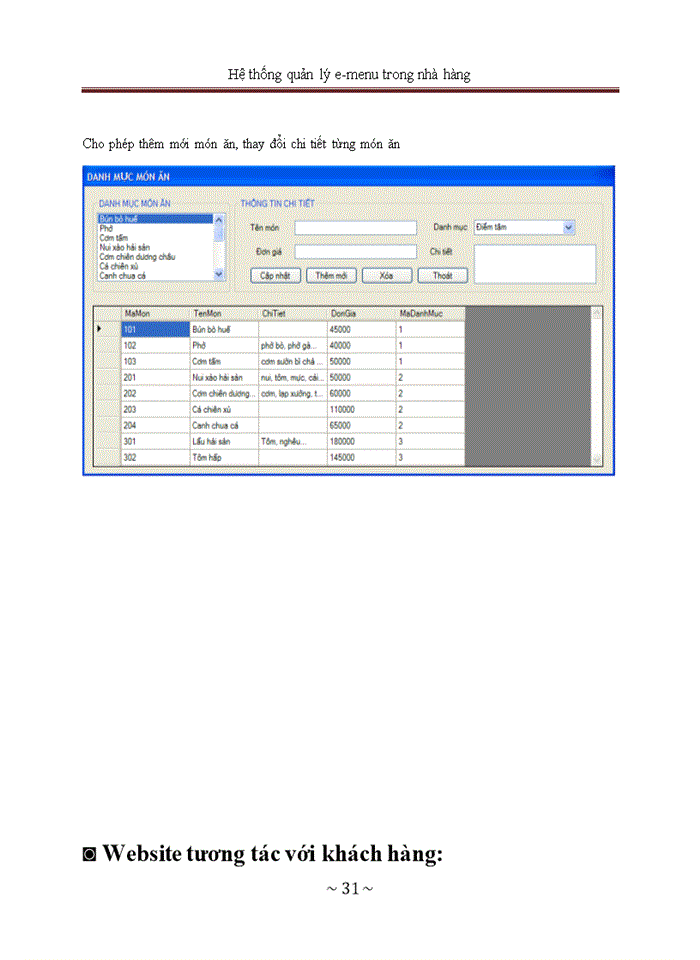Select the grid cell with MaMon 101

point(156,329)
